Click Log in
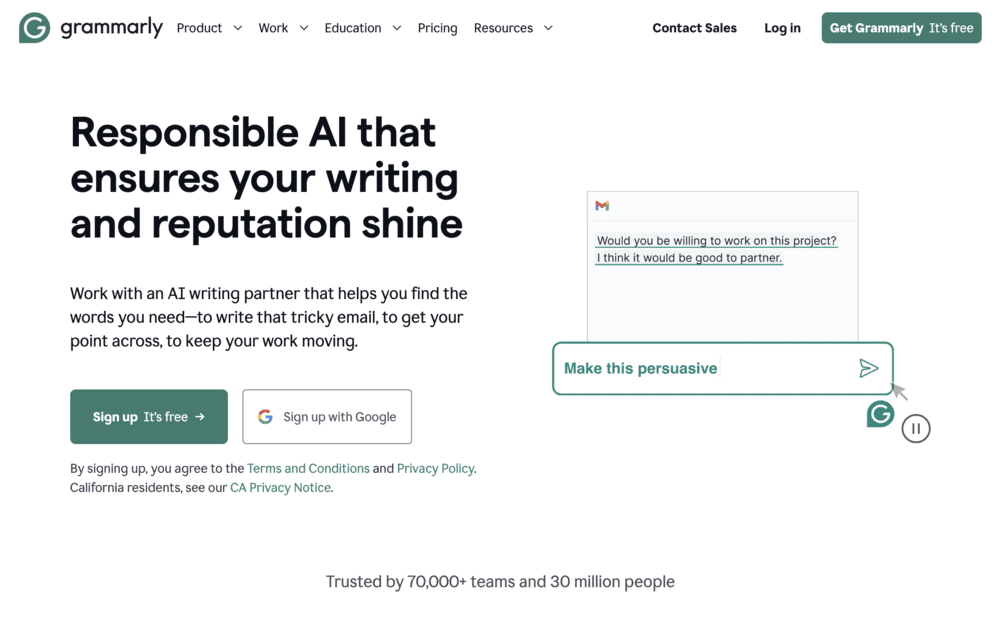 coord(782,28)
